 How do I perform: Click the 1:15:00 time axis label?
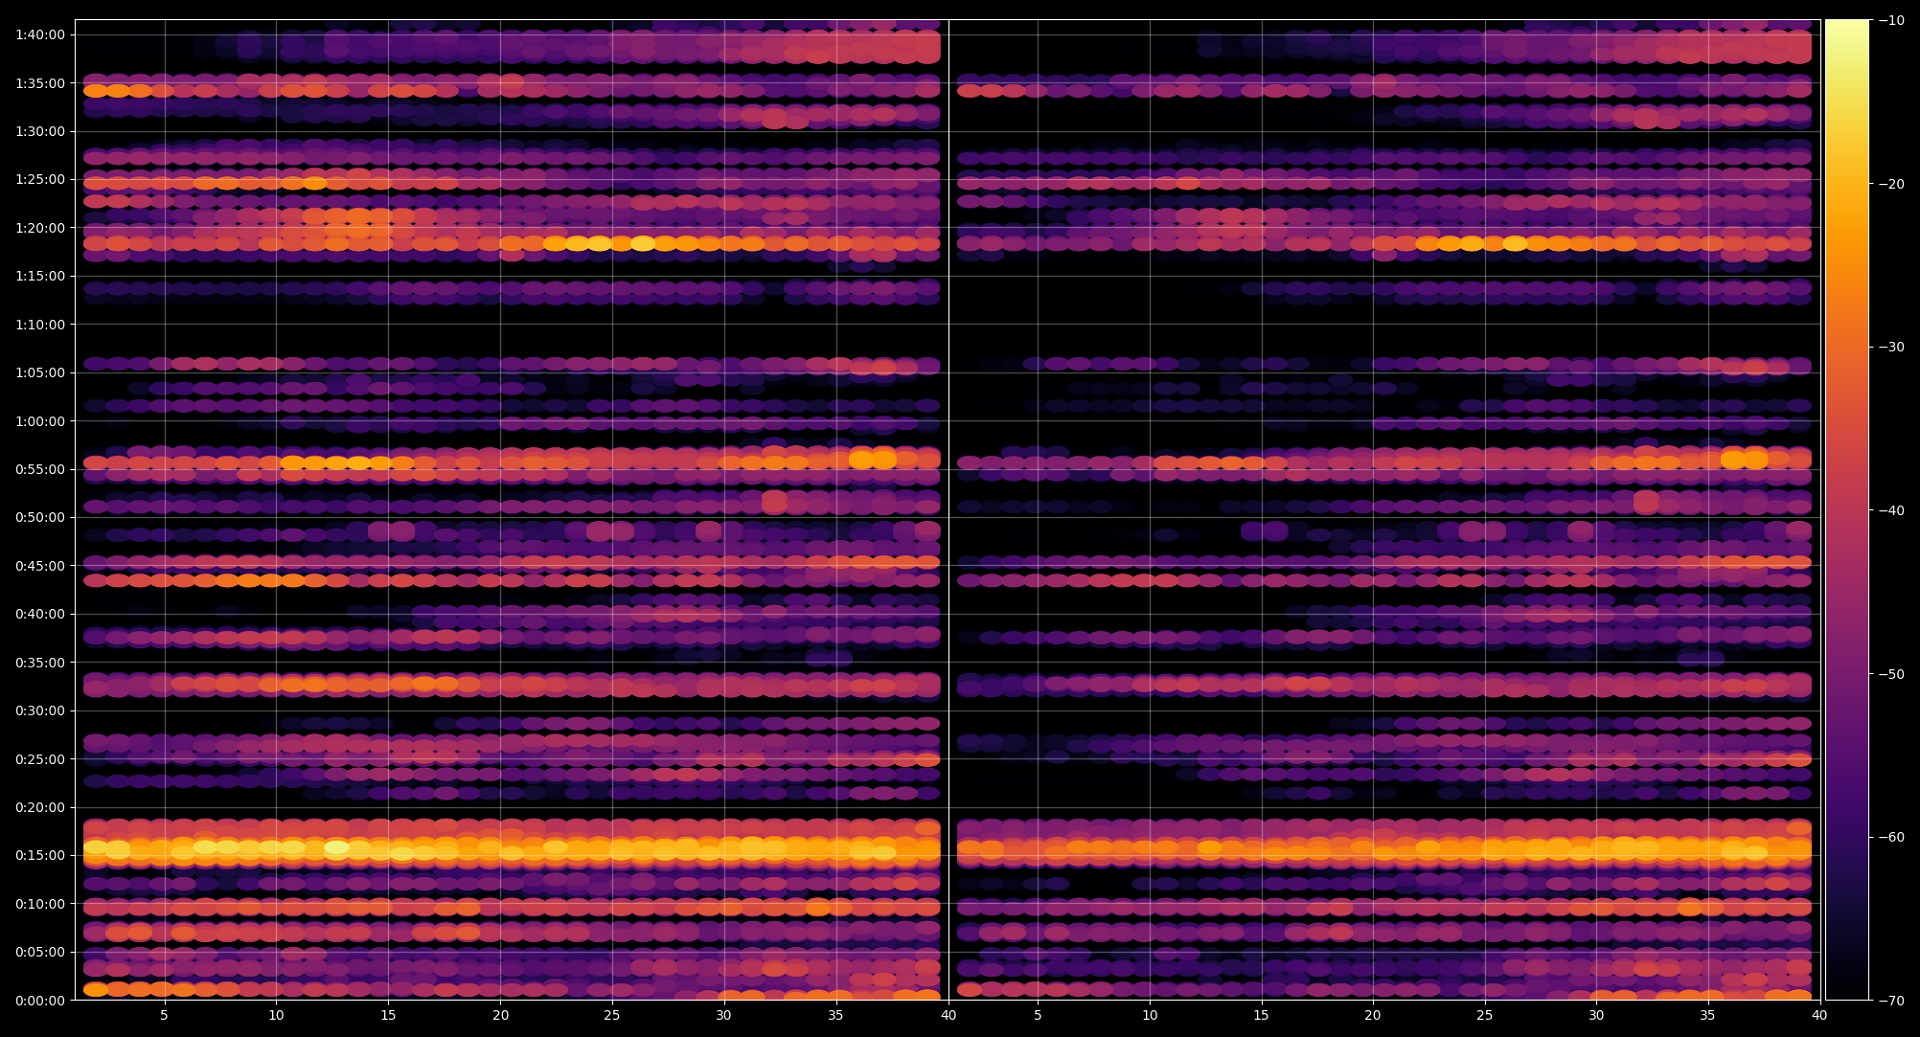40,276
